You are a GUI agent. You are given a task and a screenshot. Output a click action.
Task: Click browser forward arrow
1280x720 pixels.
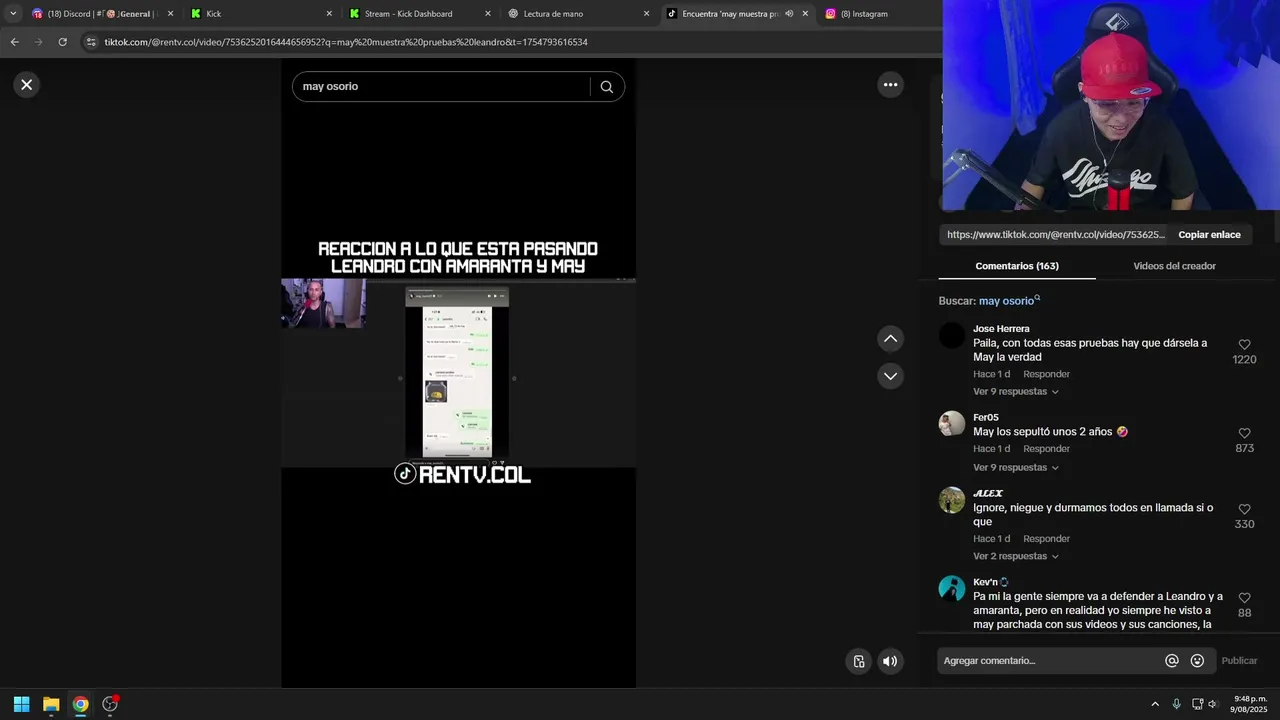(38, 42)
